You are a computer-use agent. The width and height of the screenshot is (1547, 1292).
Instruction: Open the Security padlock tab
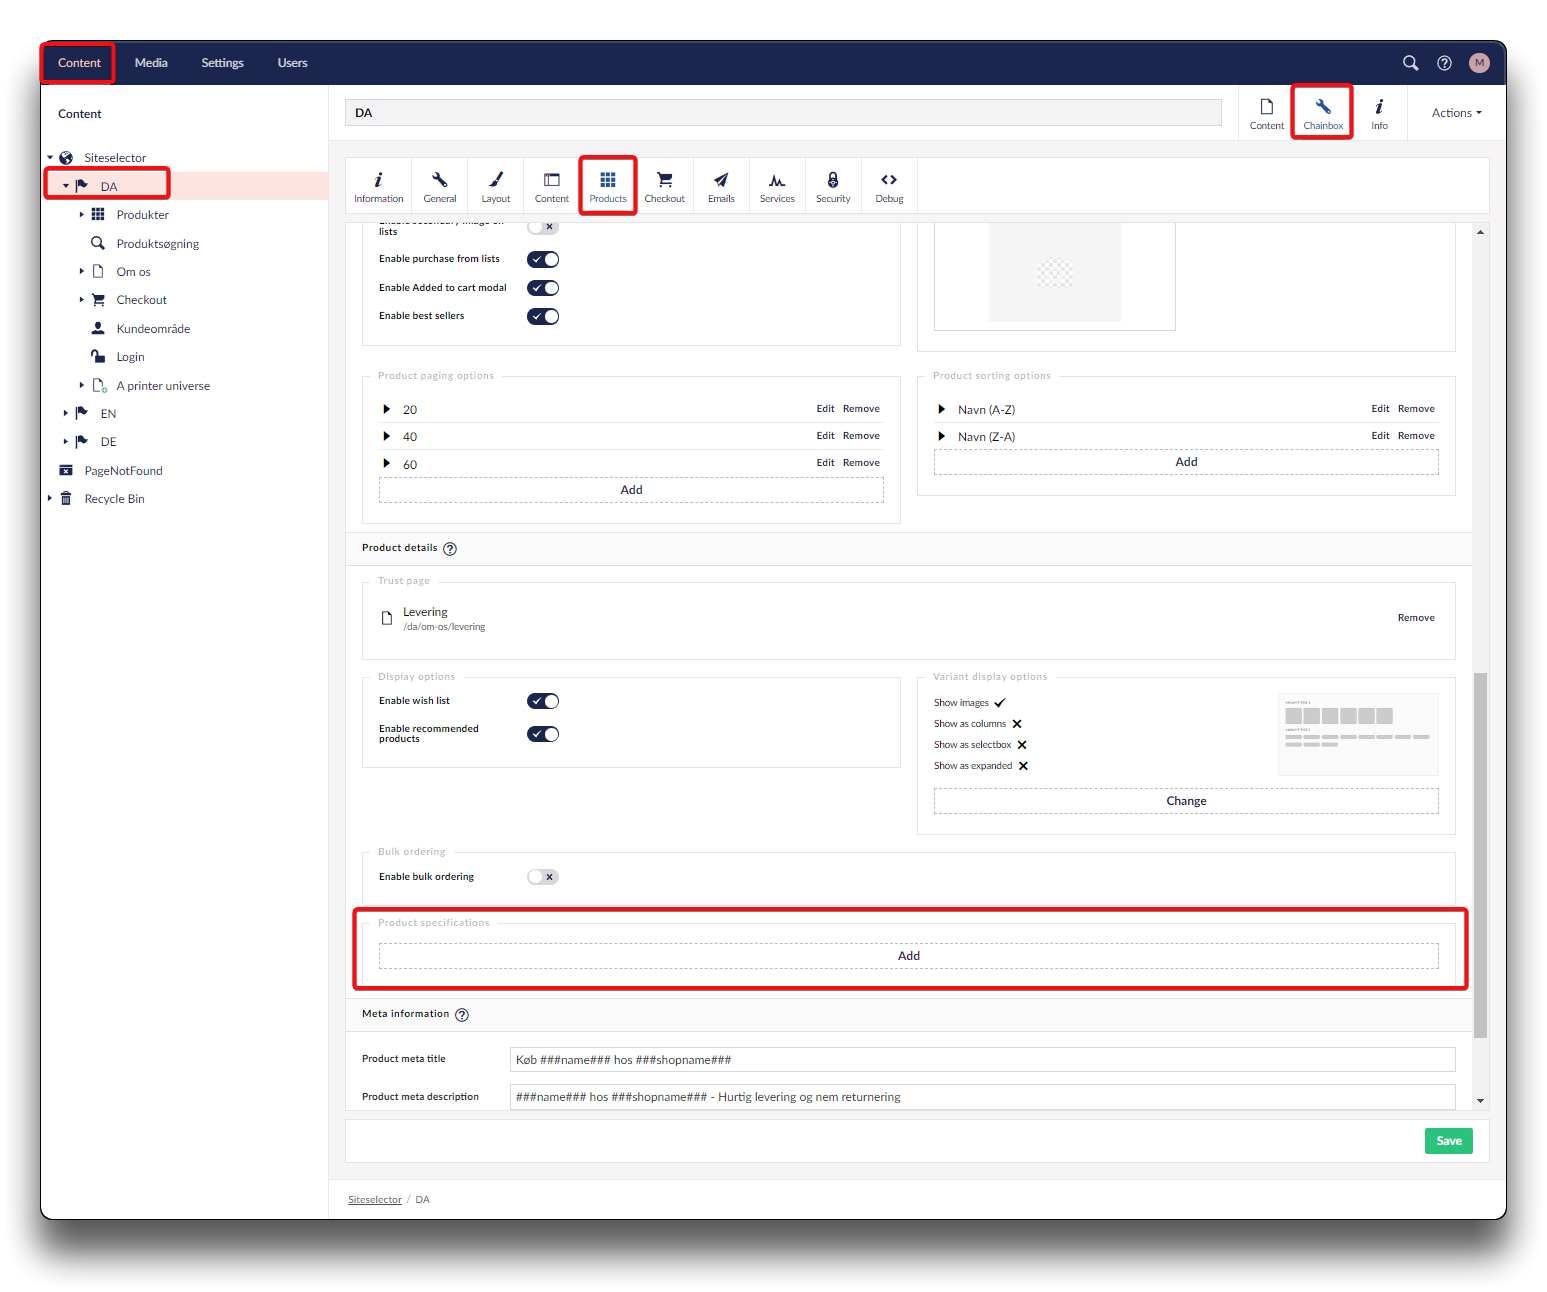(832, 186)
